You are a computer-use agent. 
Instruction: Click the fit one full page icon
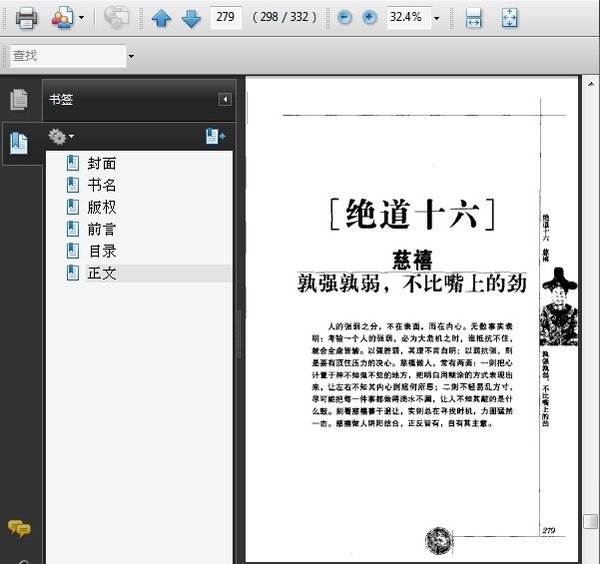pos(509,17)
